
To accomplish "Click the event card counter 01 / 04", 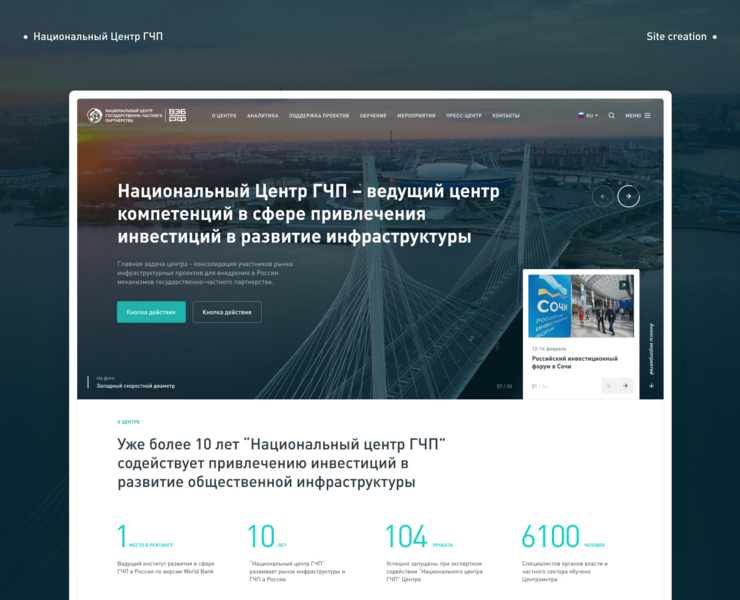I will click(539, 386).
